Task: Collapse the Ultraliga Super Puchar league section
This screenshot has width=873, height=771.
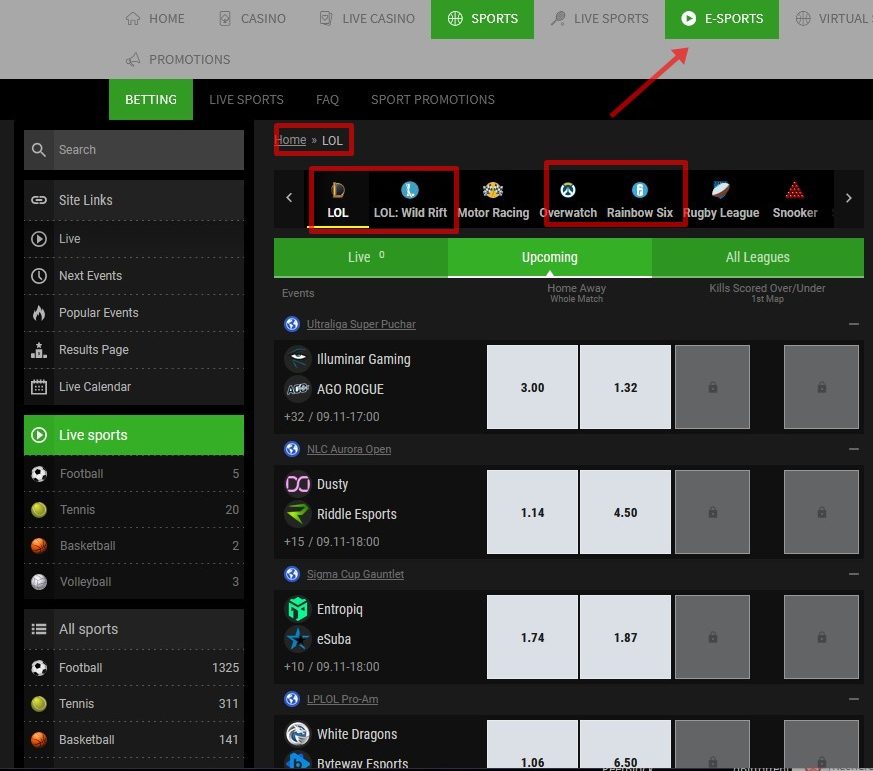Action: (854, 324)
